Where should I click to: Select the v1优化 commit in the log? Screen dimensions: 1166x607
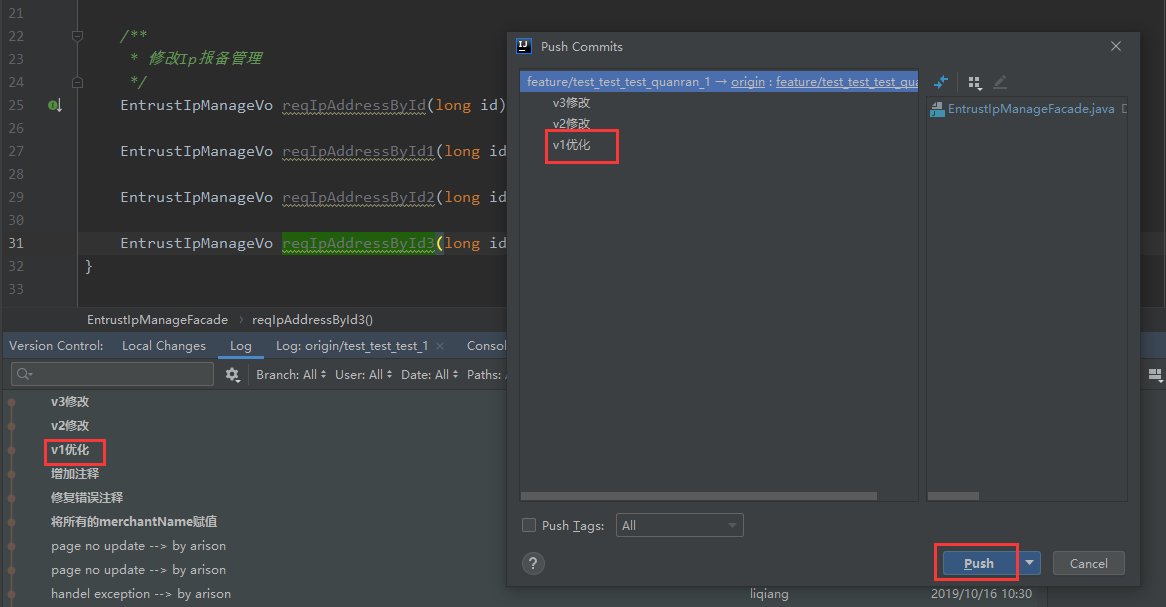point(74,451)
